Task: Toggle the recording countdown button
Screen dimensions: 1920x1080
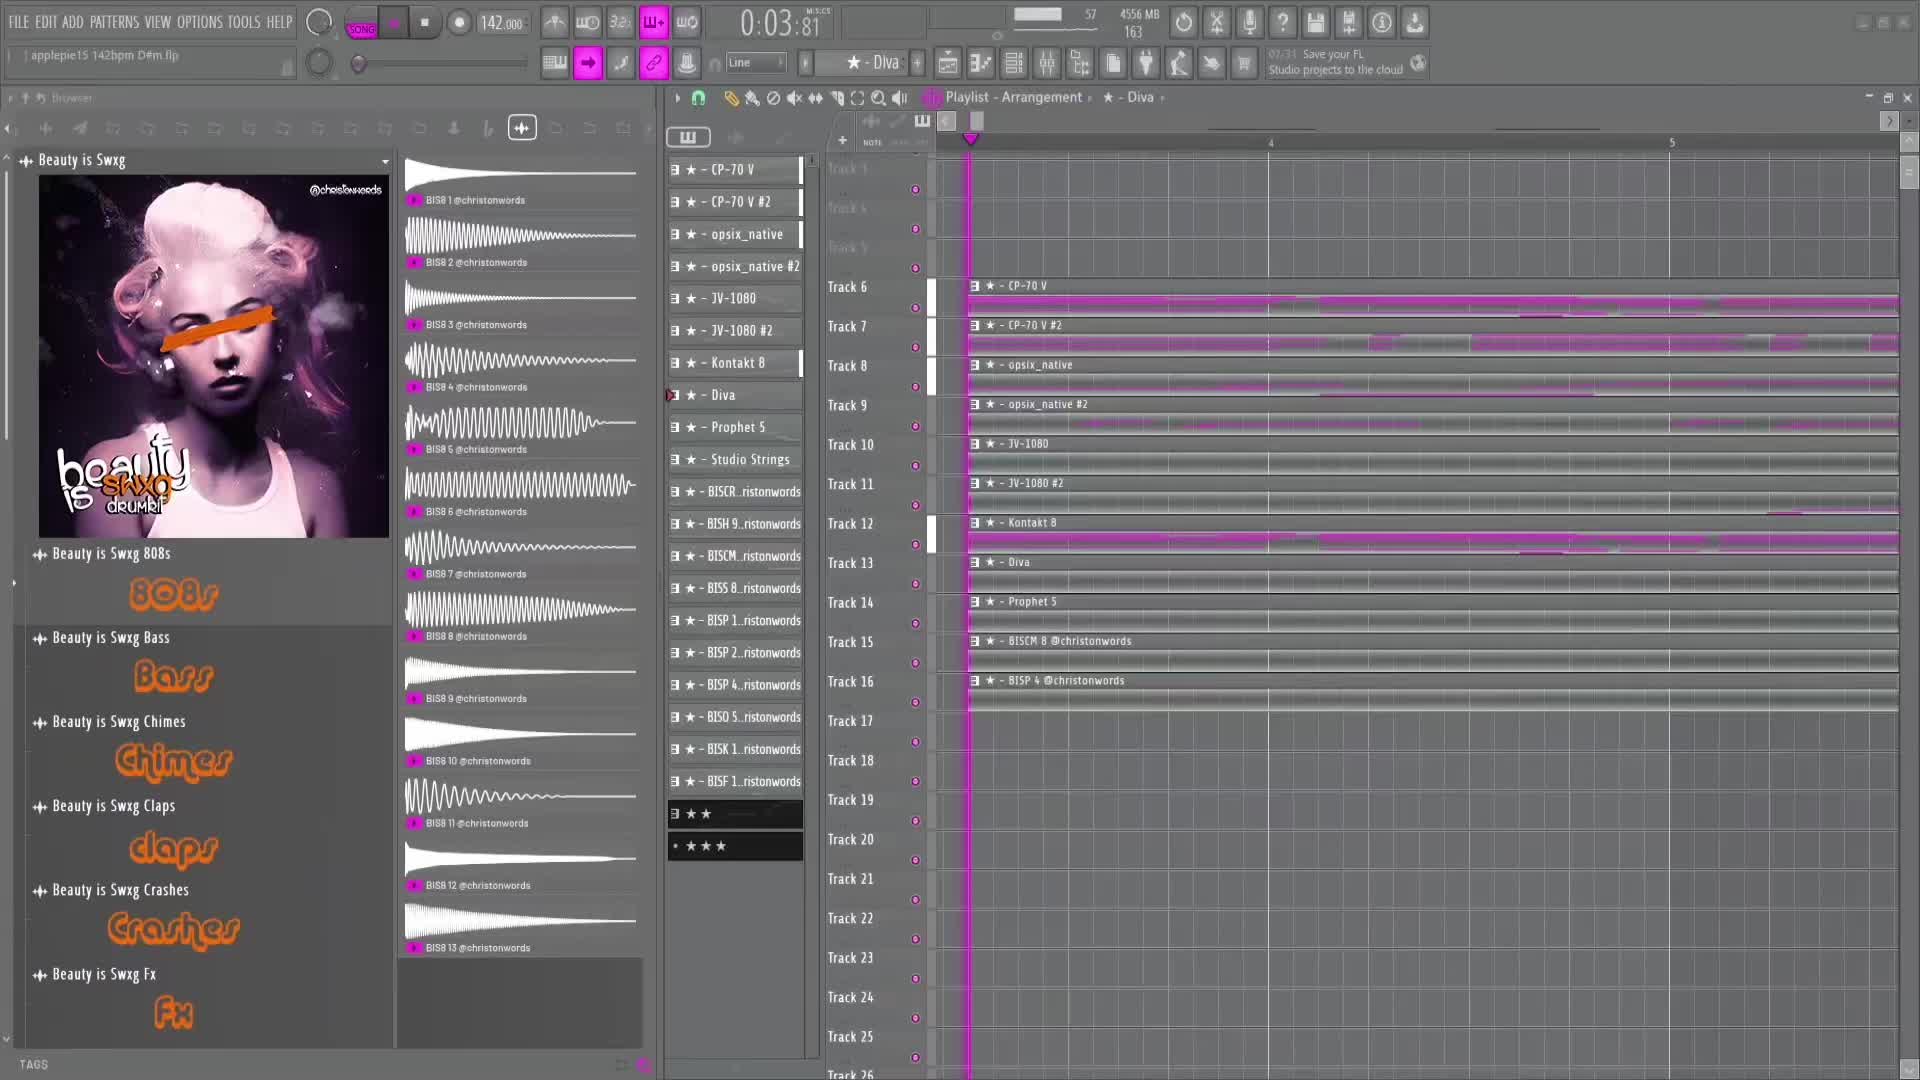Action: 621,22
